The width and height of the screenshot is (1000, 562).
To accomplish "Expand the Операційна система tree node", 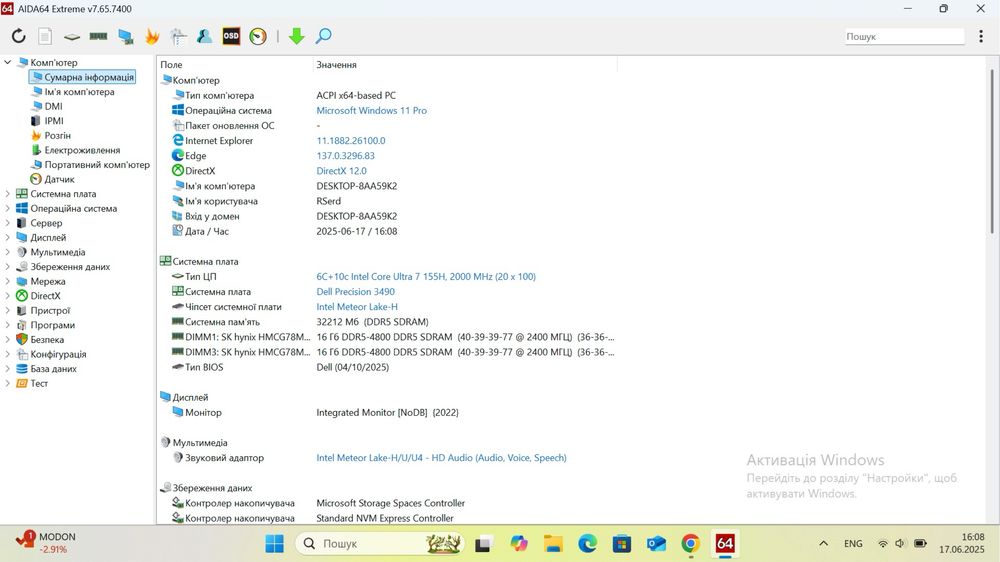I will click(8, 209).
